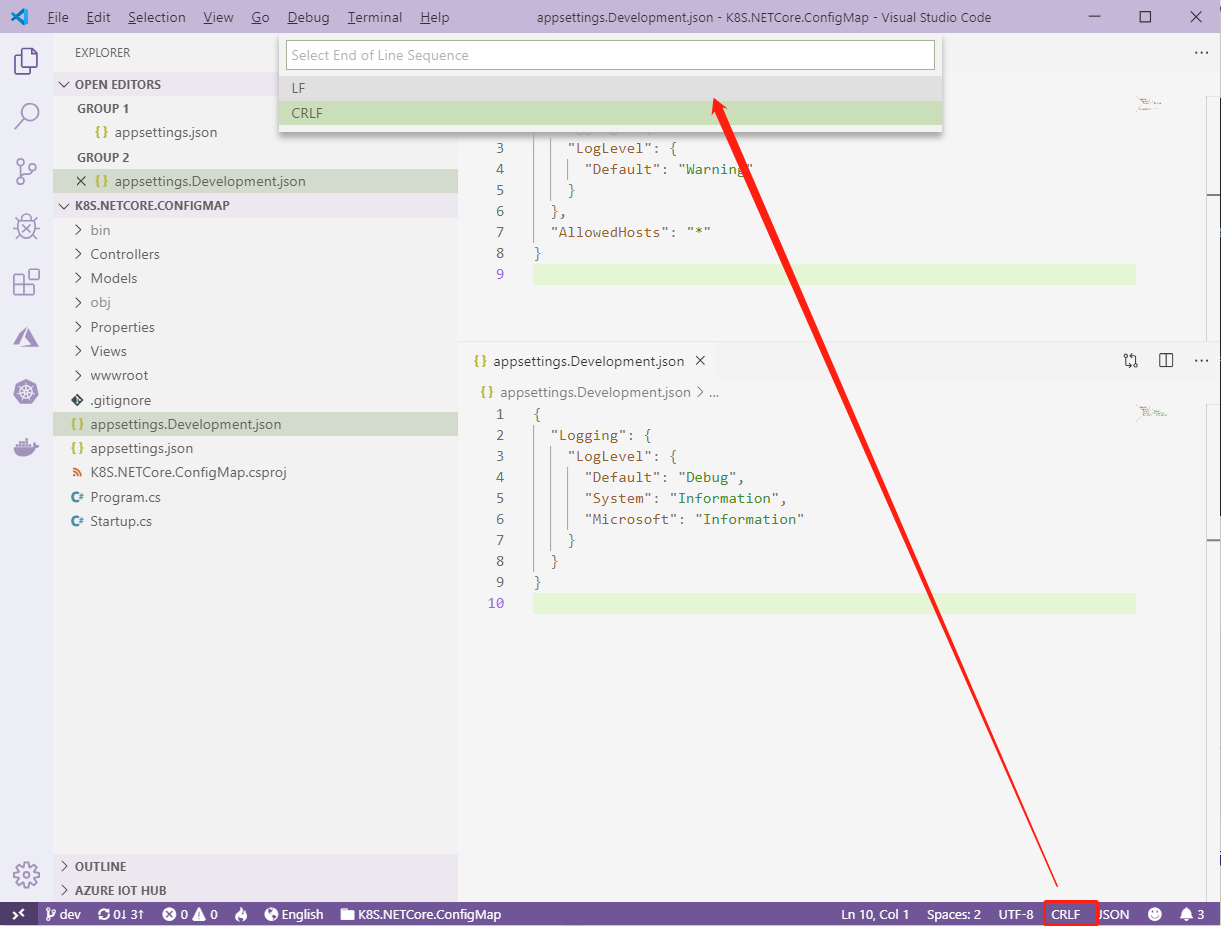Image resolution: width=1221 pixels, height=926 pixels.
Task: Close appsettings.Development.json in Open Editors list
Action: coord(81,181)
